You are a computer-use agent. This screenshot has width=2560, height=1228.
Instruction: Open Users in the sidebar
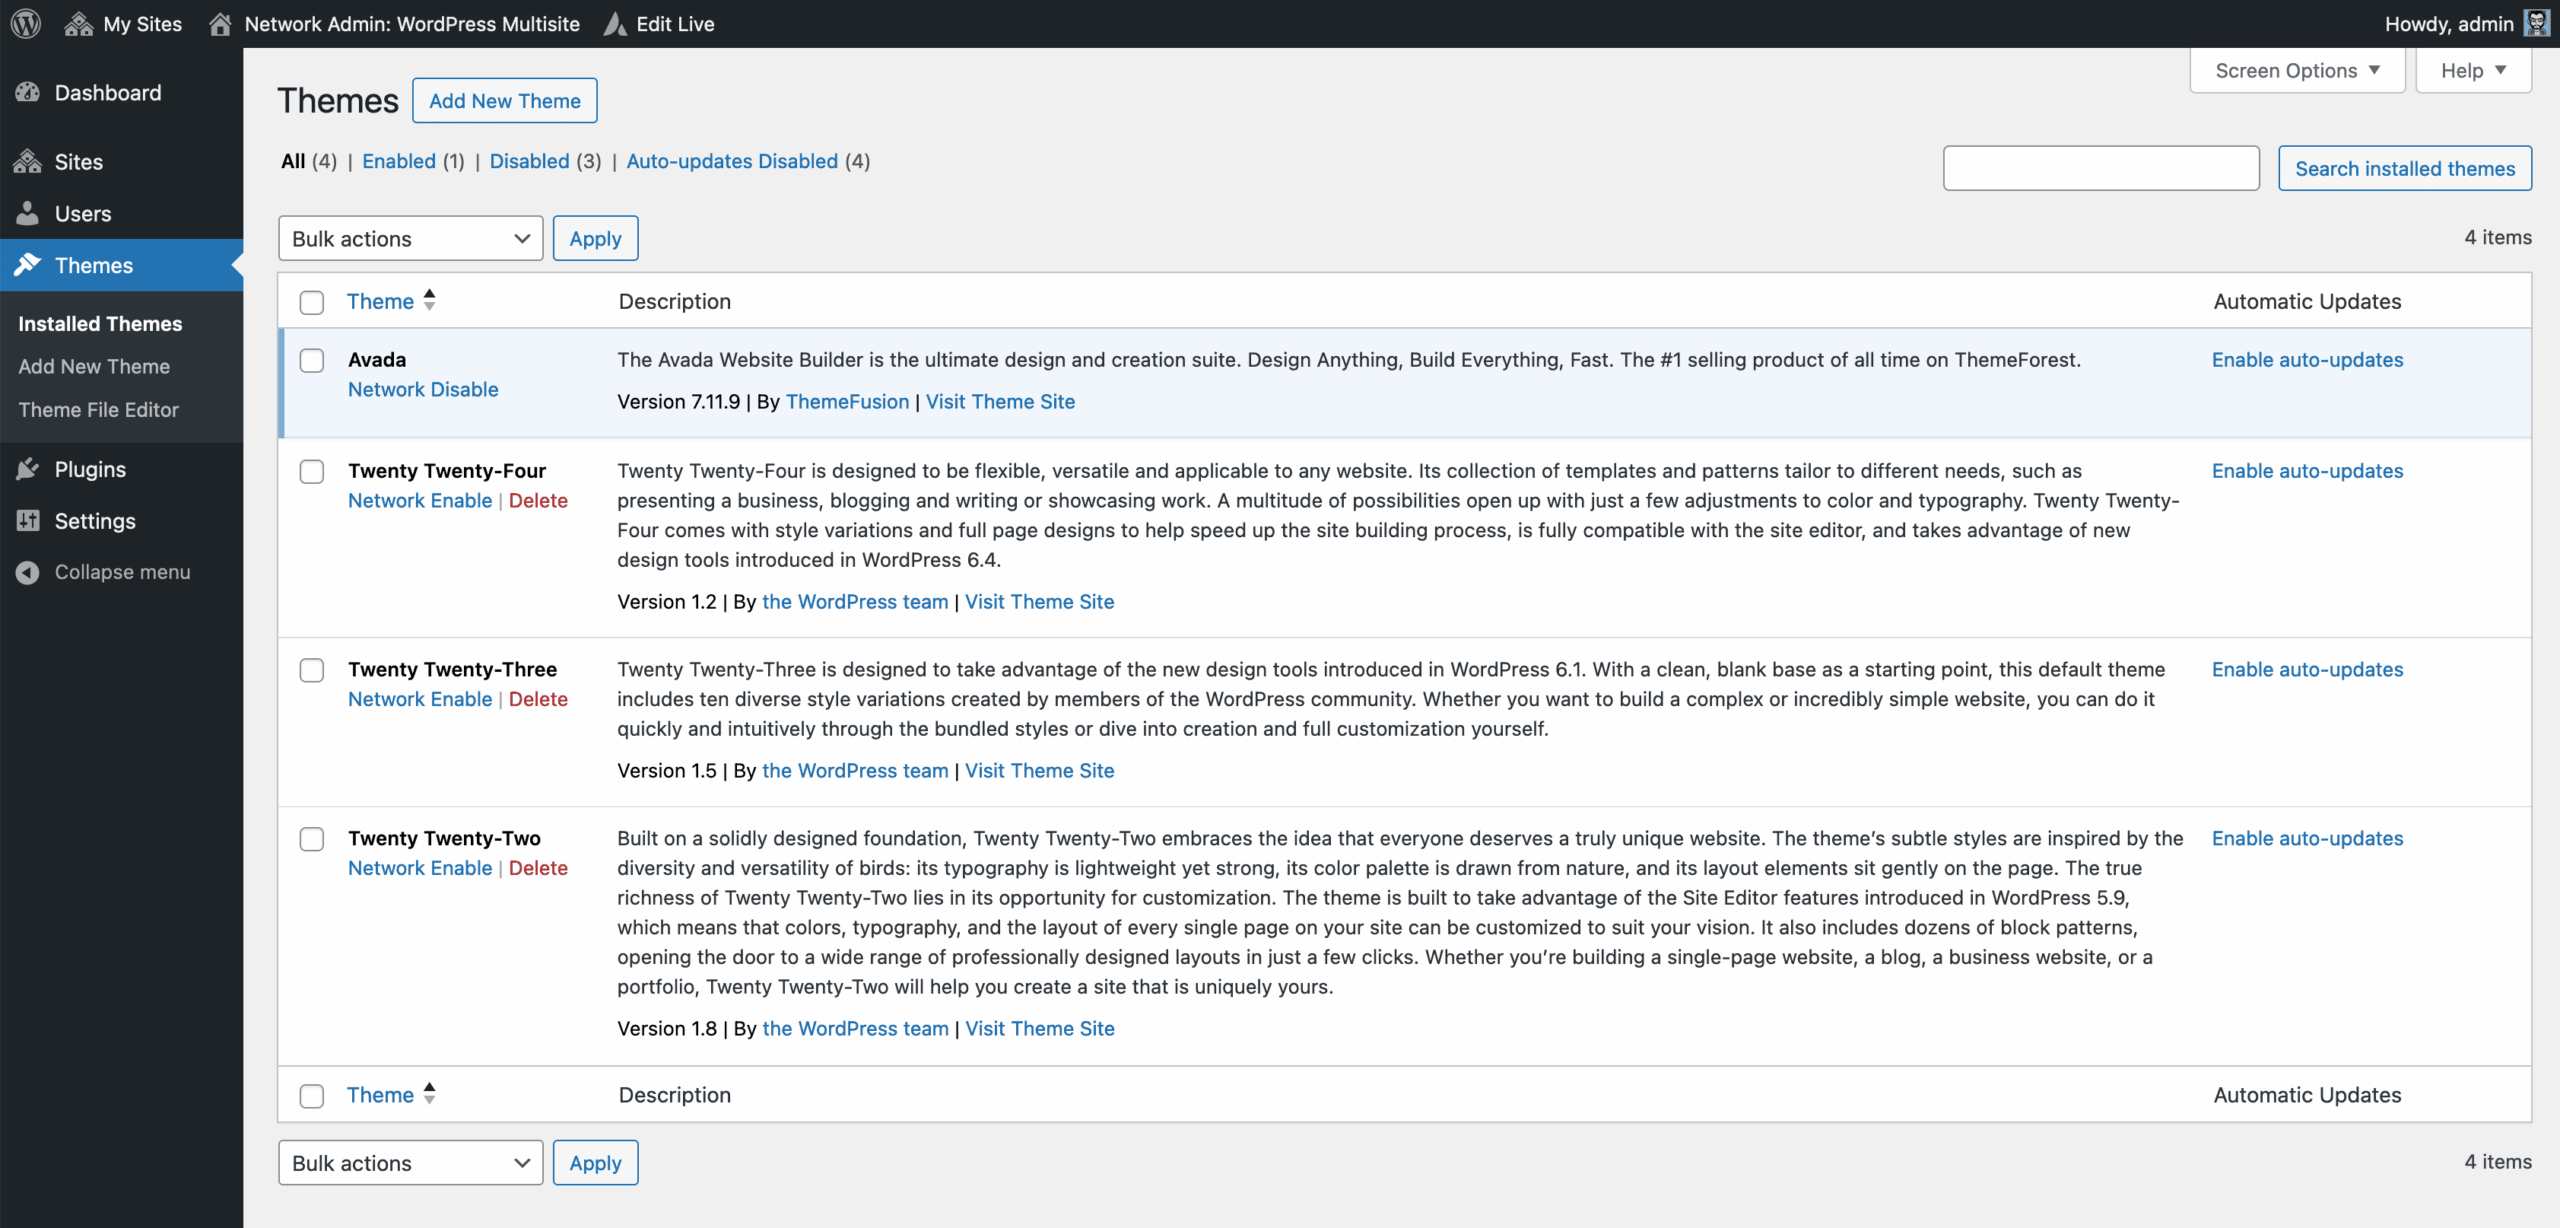point(82,214)
